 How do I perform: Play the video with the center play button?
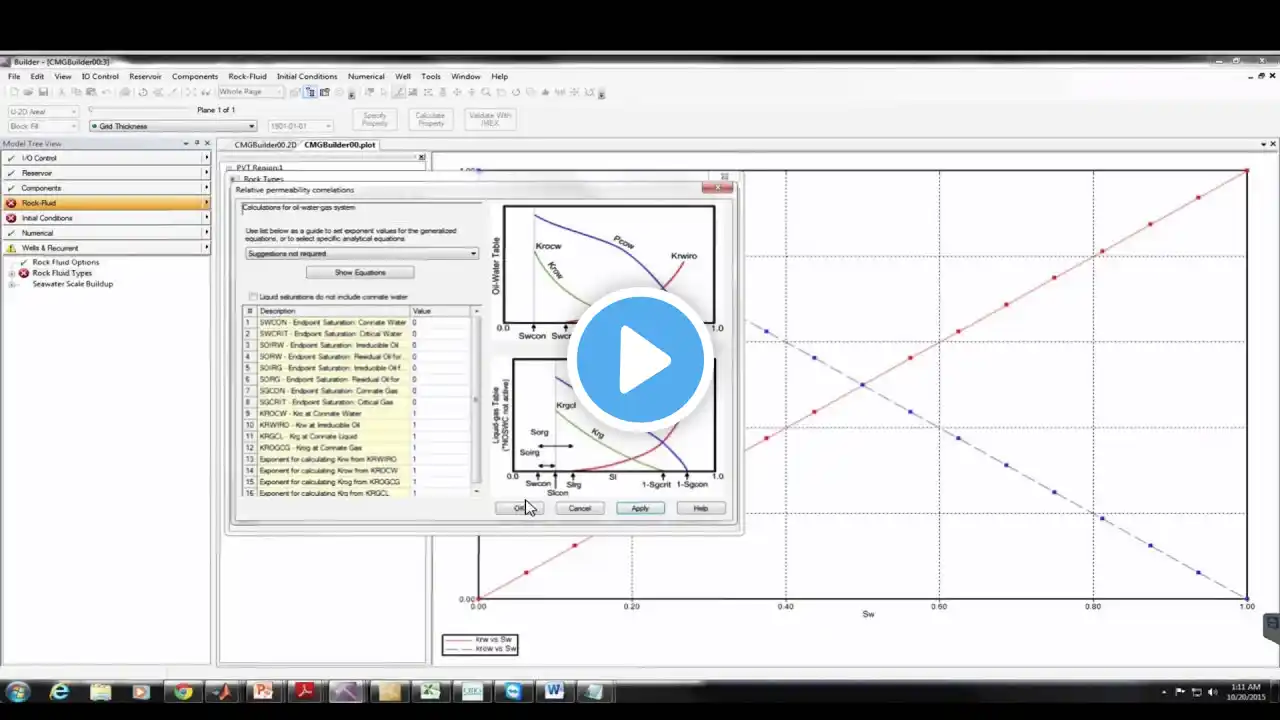click(x=640, y=359)
